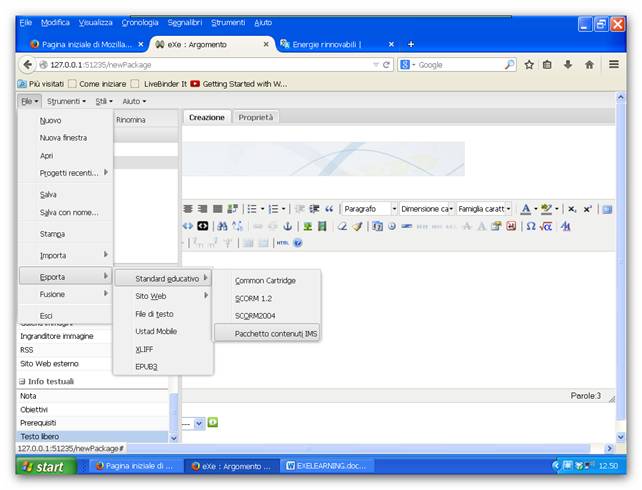The width and height of the screenshot is (642, 490).
Task: Insert an anchor with the anchor icon
Action: tap(287, 226)
